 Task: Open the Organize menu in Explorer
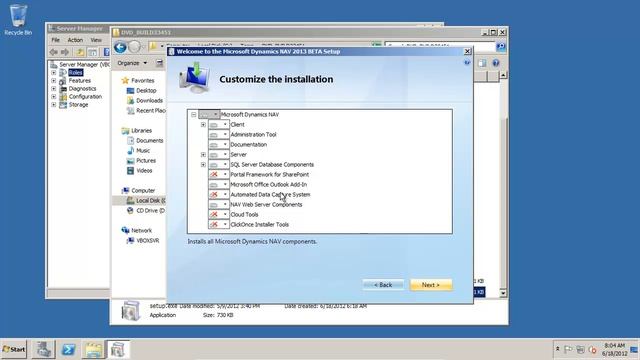click(x=132, y=63)
